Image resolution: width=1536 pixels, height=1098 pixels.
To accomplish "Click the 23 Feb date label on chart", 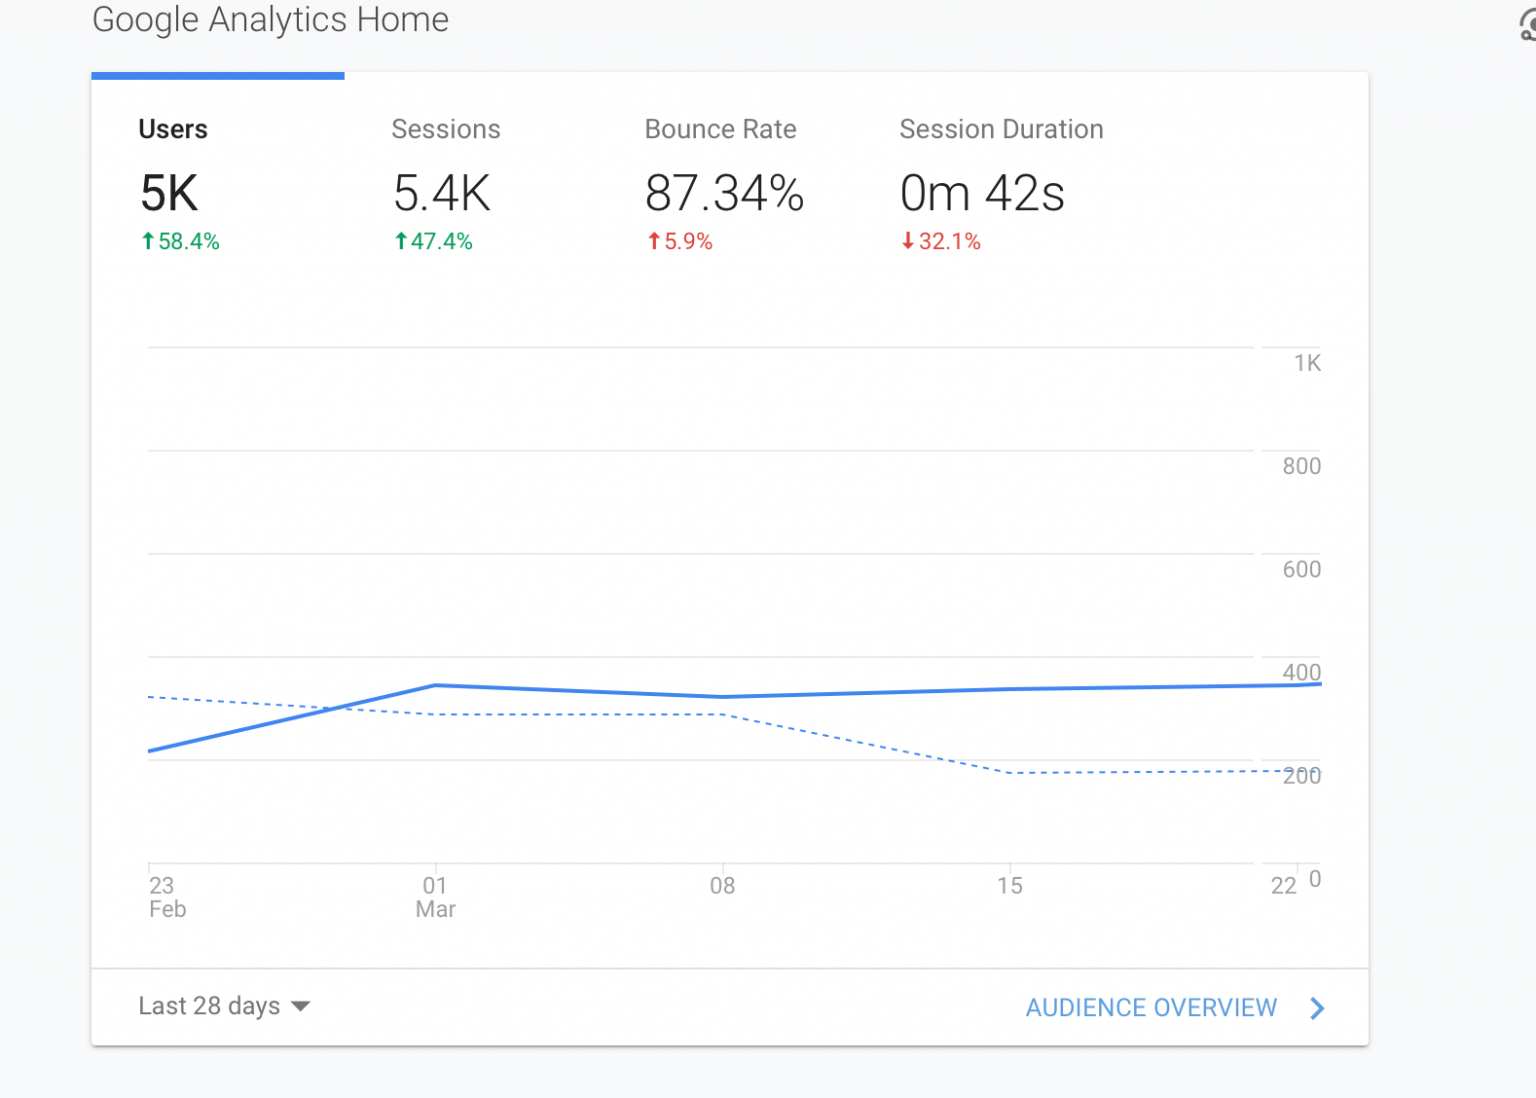I will pyautogui.click(x=167, y=897).
